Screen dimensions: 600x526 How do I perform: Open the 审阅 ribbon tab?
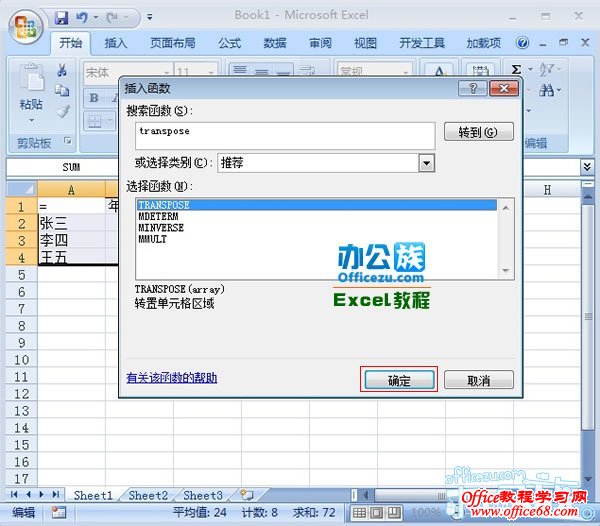(x=320, y=43)
